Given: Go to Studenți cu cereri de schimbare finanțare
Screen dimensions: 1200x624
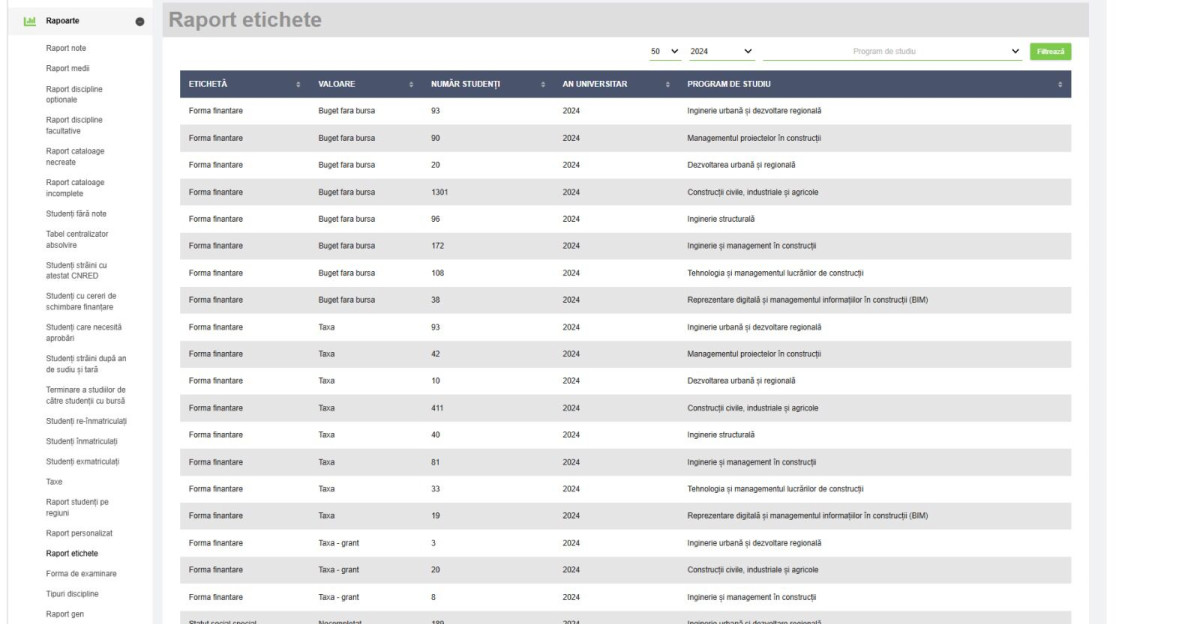Looking at the screenshot, I should coord(81,302).
